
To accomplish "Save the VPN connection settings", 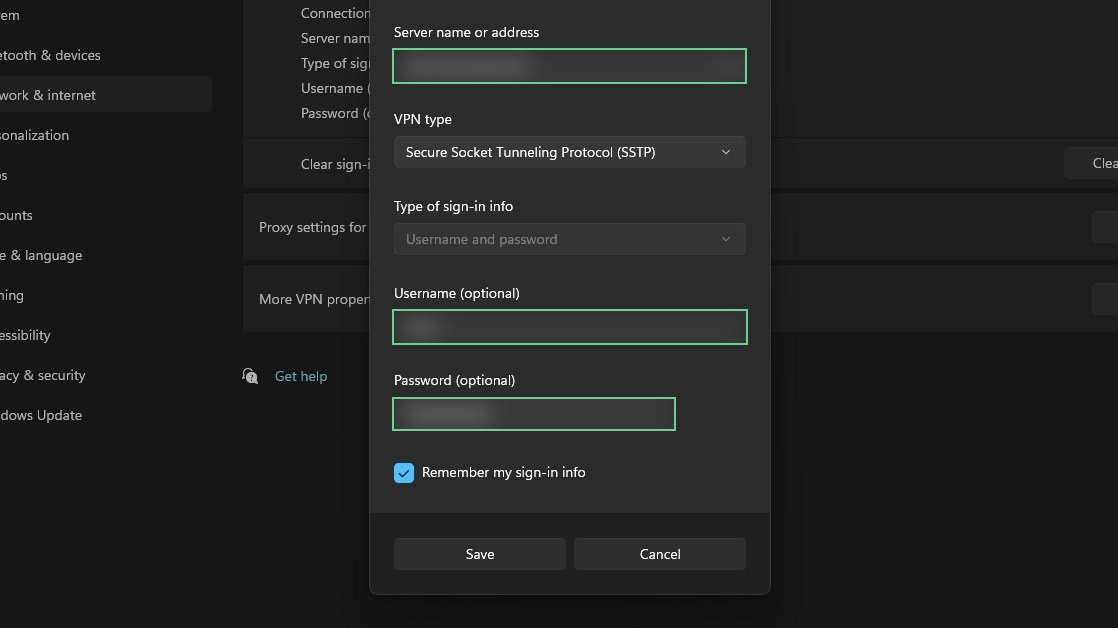I will [x=480, y=554].
